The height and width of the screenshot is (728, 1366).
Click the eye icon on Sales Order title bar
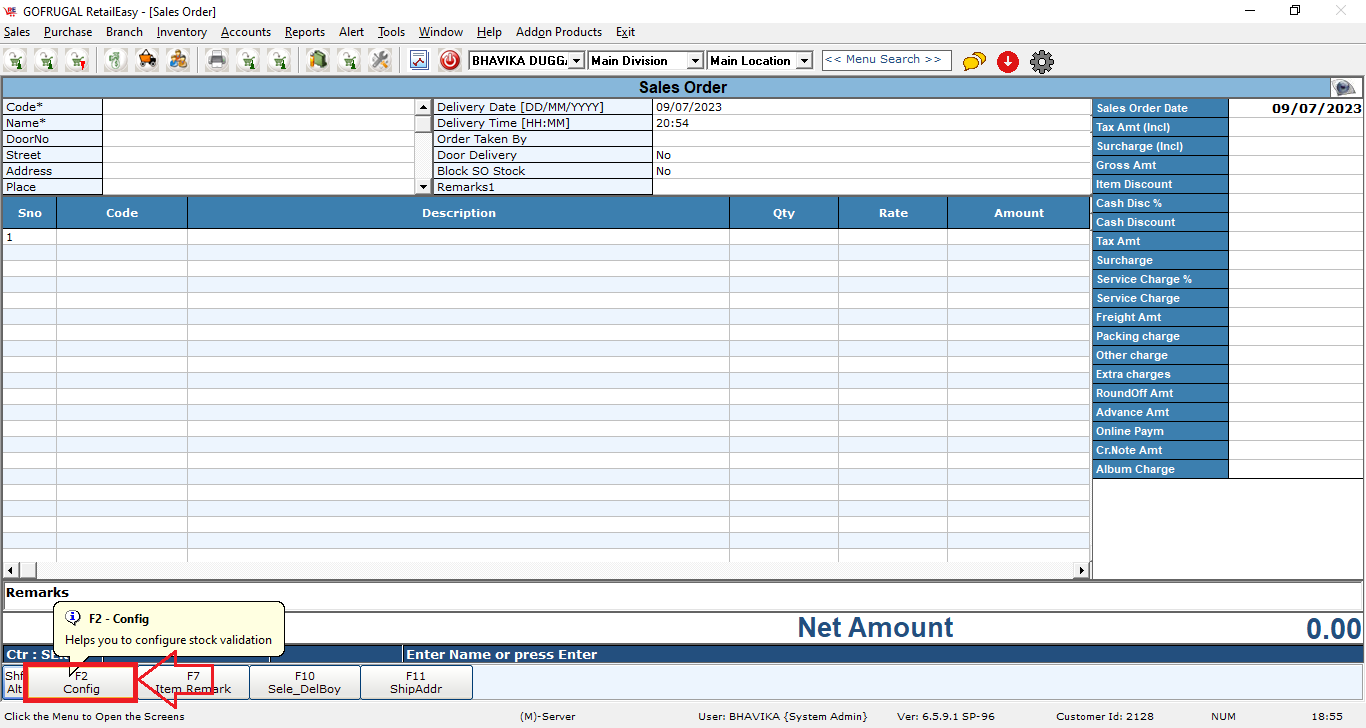point(1344,88)
